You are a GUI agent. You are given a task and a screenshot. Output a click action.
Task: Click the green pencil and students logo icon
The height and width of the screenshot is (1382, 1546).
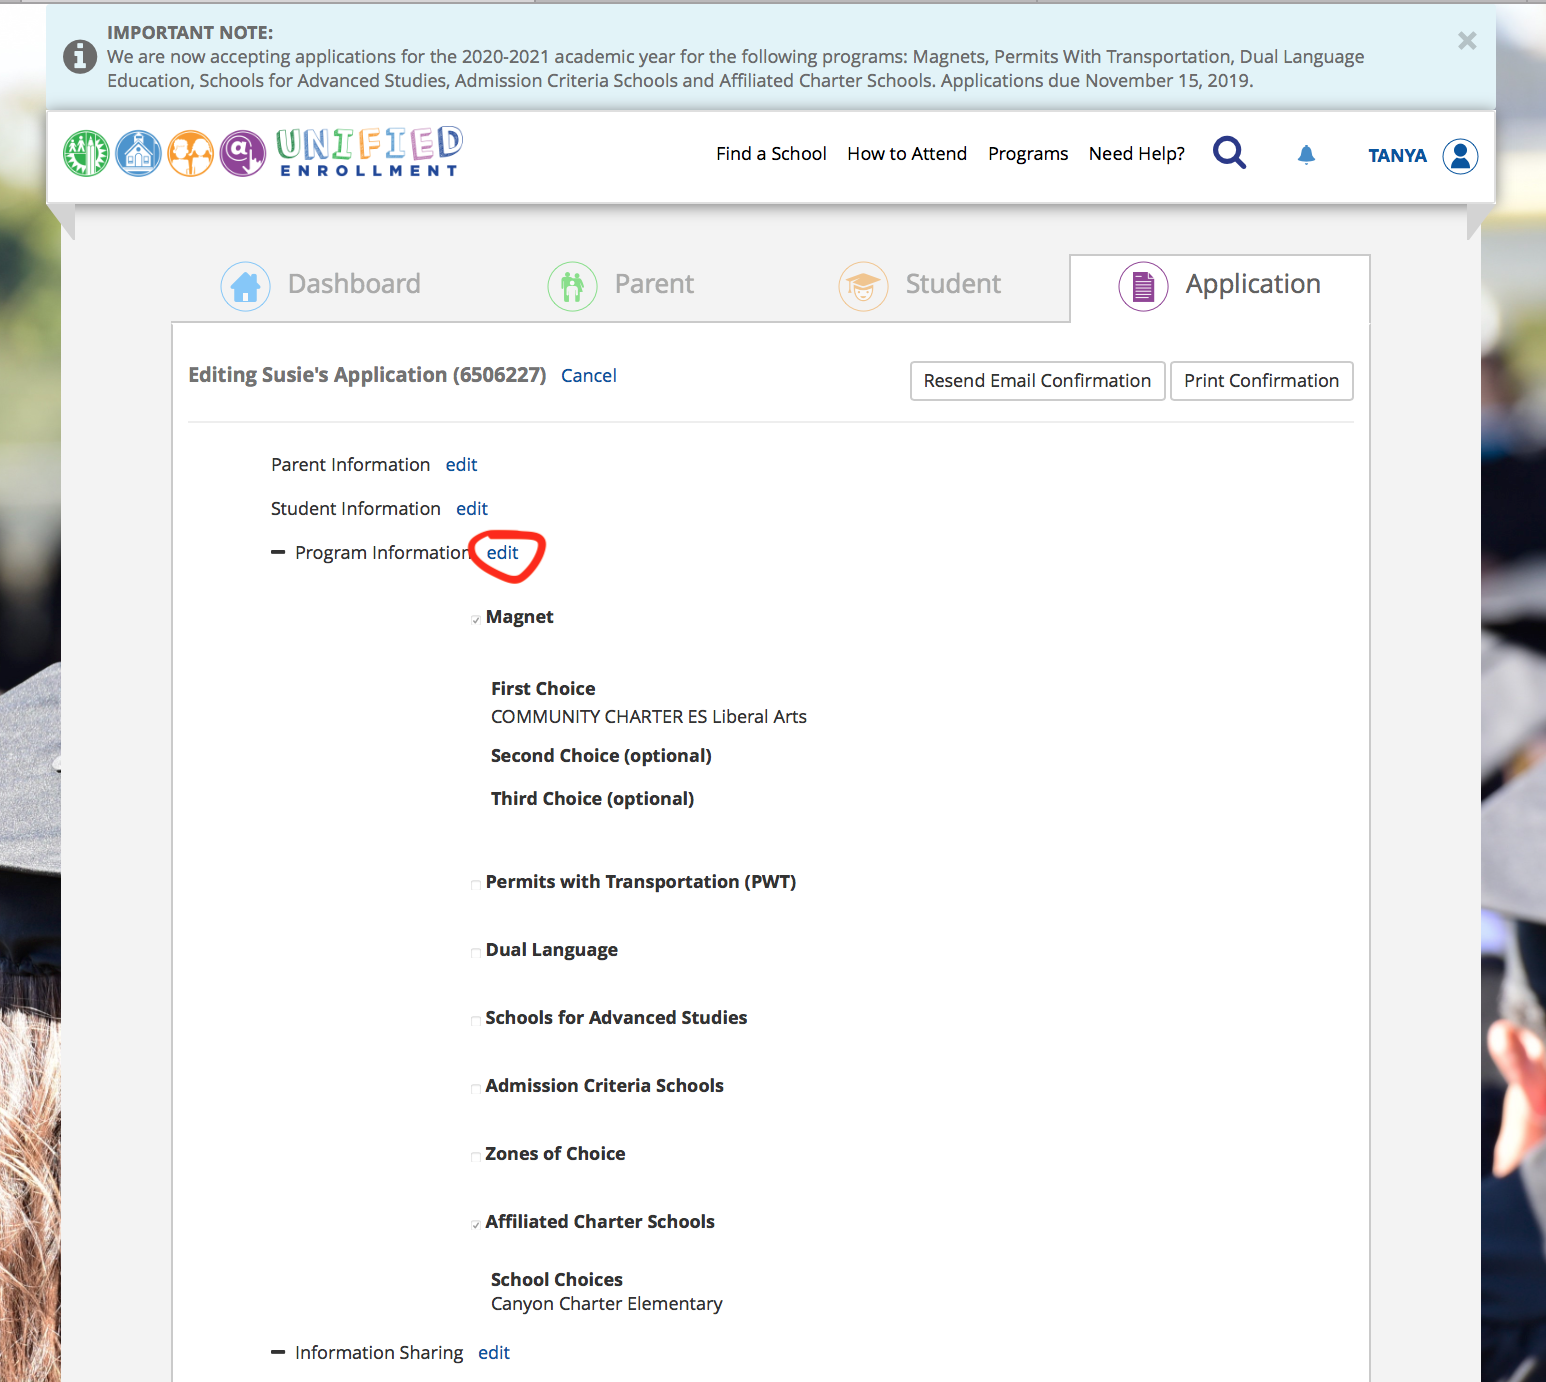pyautogui.click(x=86, y=154)
